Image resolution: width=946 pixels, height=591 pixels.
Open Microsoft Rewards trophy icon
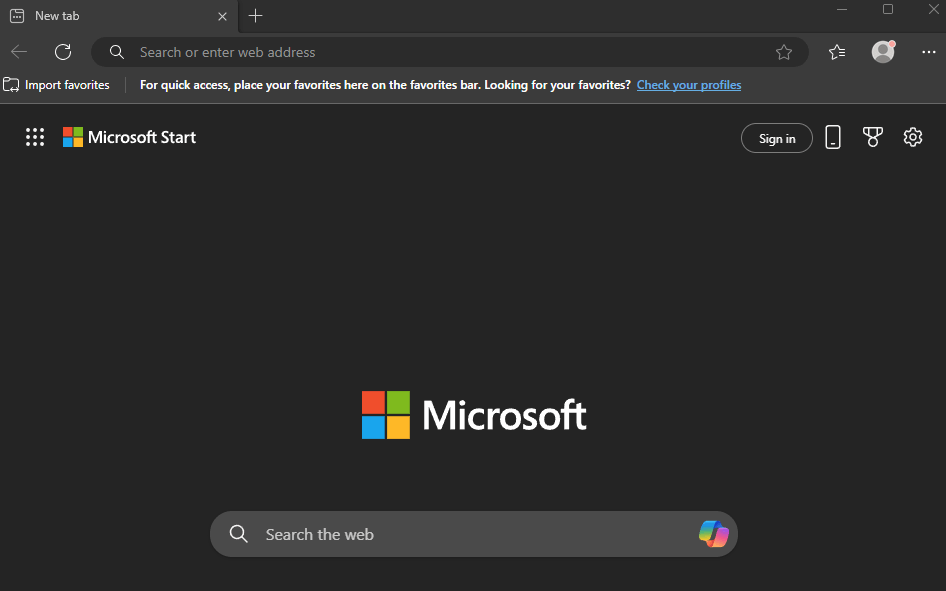pos(872,137)
